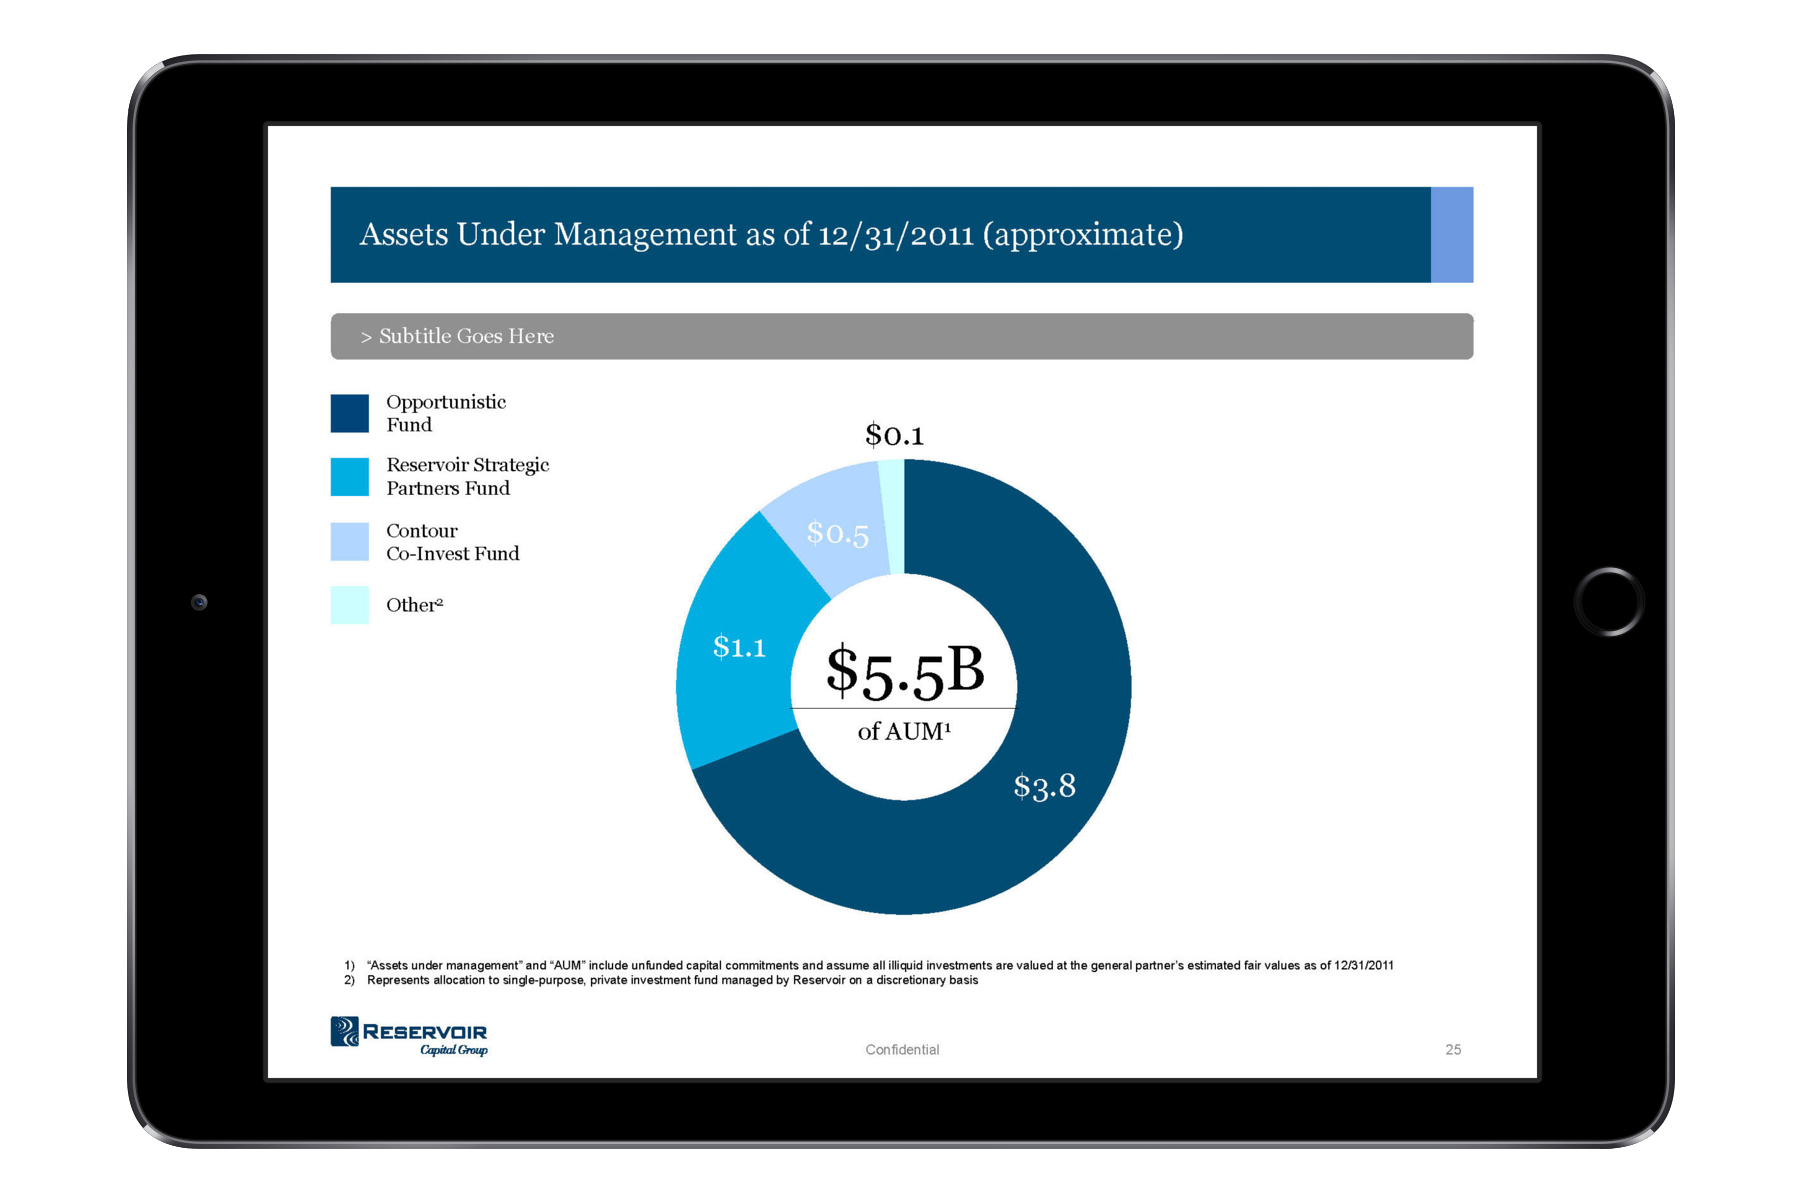Tap the iPad front camera lens

pos(200,602)
